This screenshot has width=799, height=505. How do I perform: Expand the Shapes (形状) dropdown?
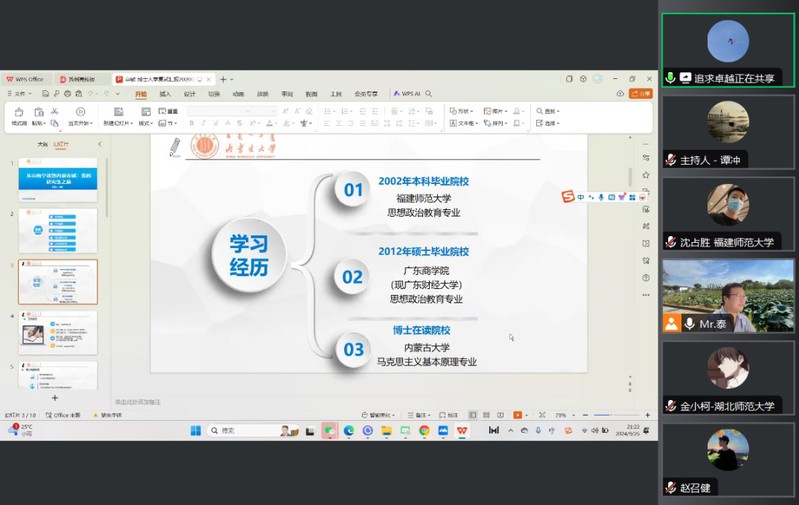[461, 111]
